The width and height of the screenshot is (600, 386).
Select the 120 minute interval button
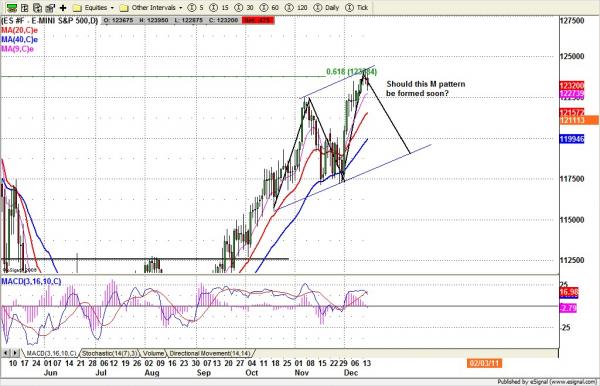296,8
